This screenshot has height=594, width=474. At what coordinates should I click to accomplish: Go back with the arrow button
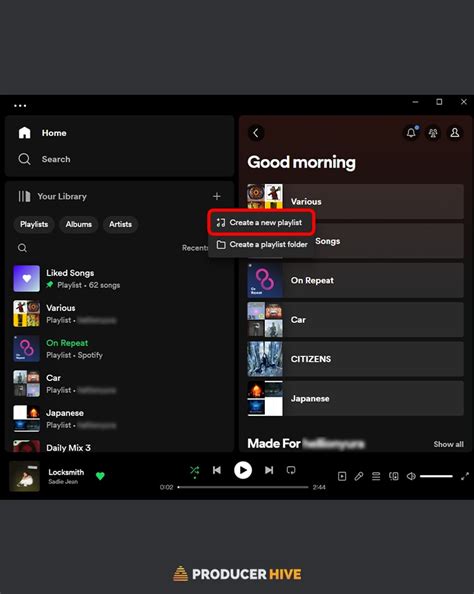[x=256, y=133]
